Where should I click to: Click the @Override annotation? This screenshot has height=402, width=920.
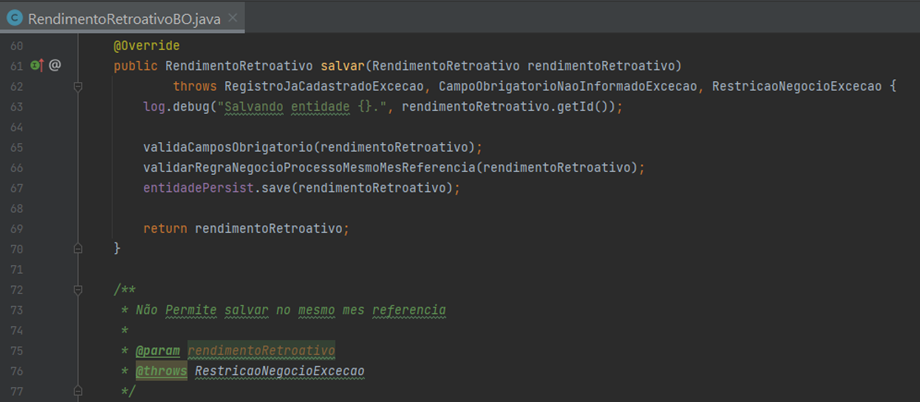tap(147, 46)
